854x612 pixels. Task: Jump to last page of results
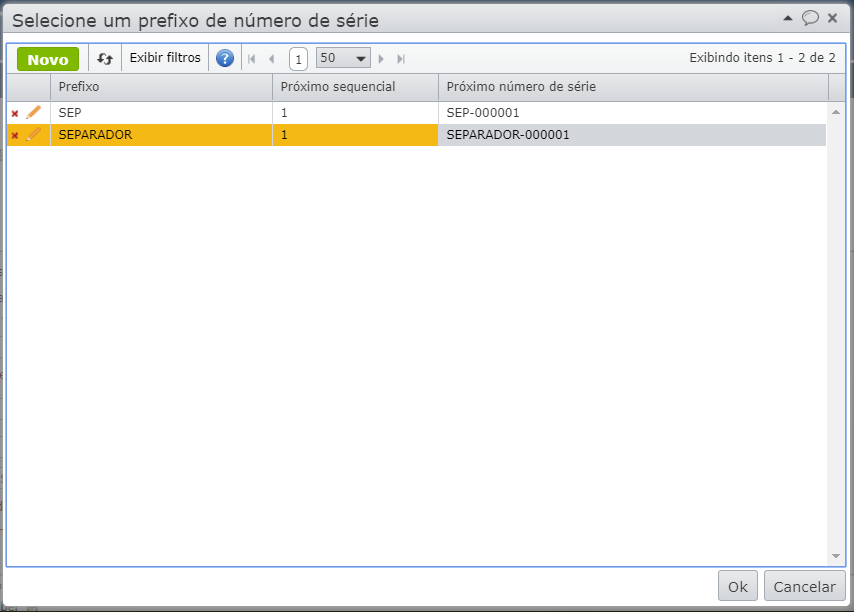pyautogui.click(x=401, y=59)
